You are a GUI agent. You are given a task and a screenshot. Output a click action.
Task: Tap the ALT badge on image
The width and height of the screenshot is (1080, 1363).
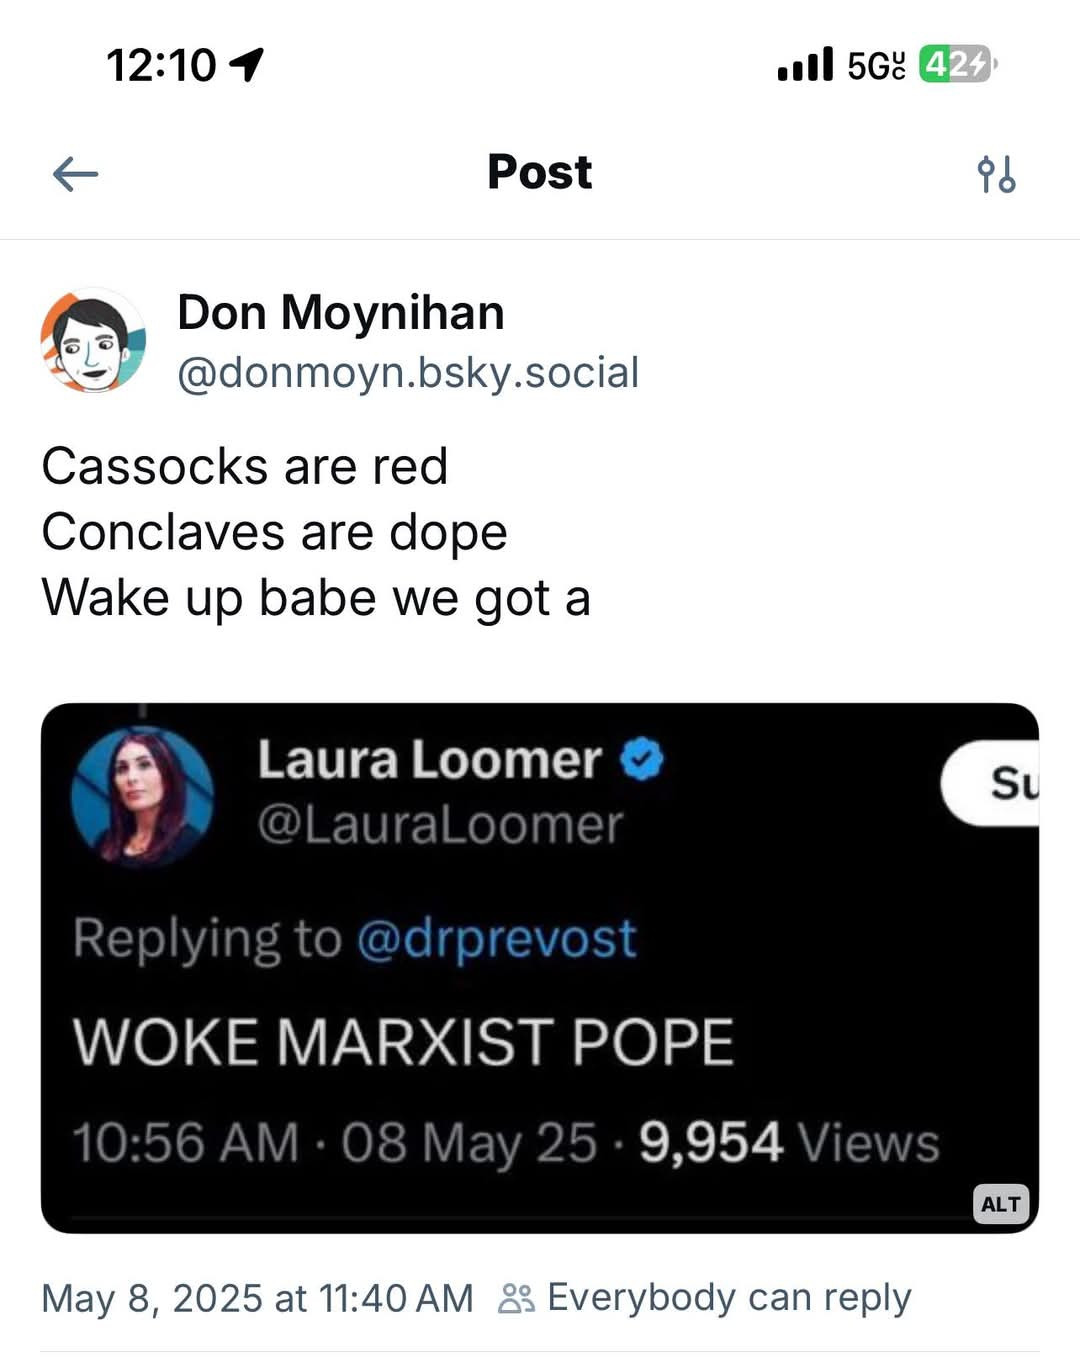click(1001, 1204)
